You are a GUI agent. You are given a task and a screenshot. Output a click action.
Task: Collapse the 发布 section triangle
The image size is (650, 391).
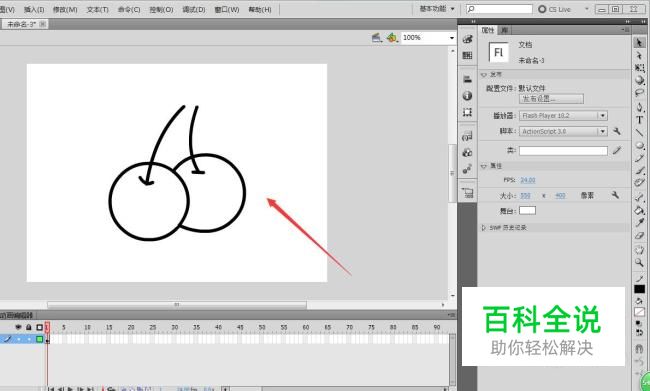pyautogui.click(x=483, y=75)
